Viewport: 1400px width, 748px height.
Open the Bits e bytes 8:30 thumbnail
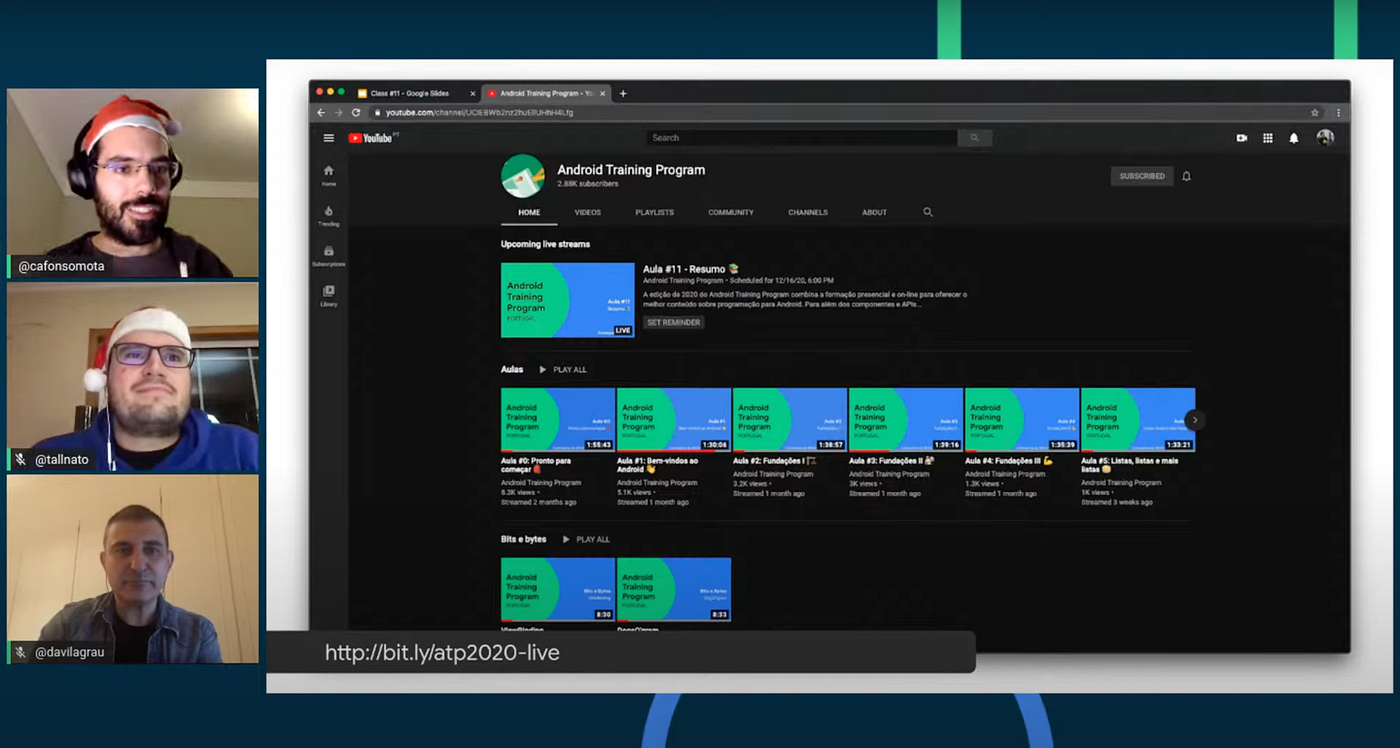[x=558, y=589]
